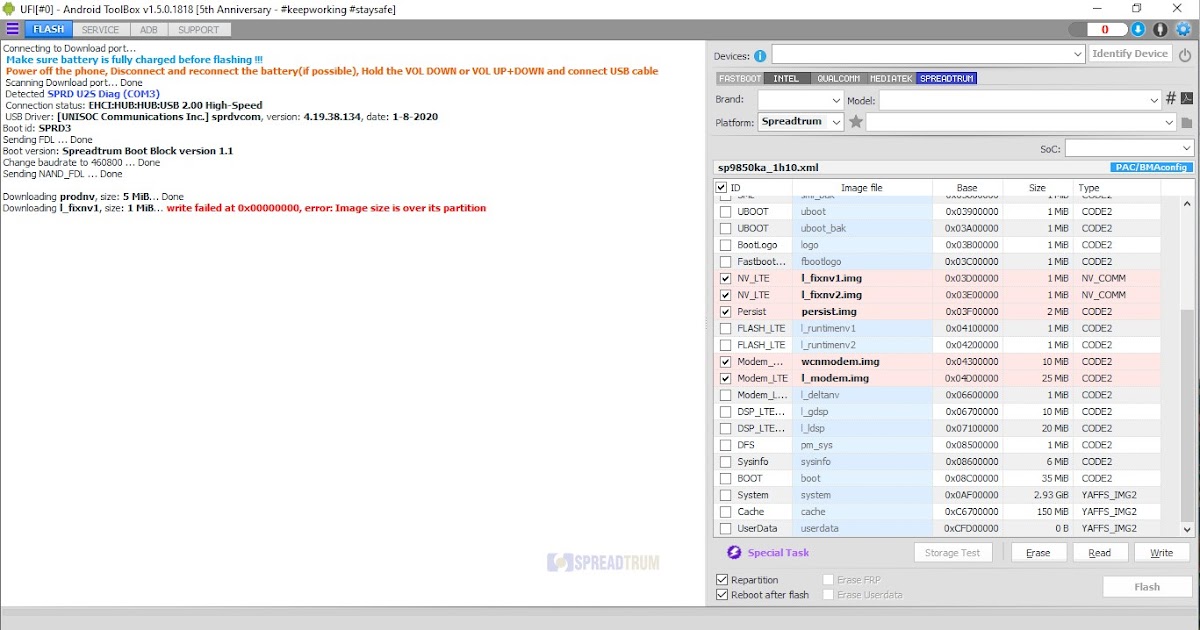Click the Android logo in title bar
Screen dimensions: 1200x630
coord(10,9)
